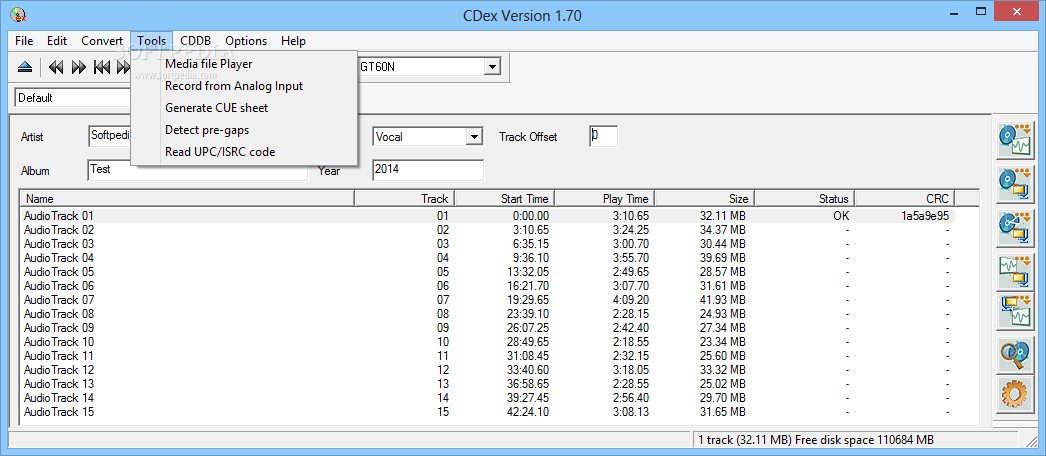Click the OK status of track 01
Viewport: 1046px width, 456px height.
pos(841,216)
